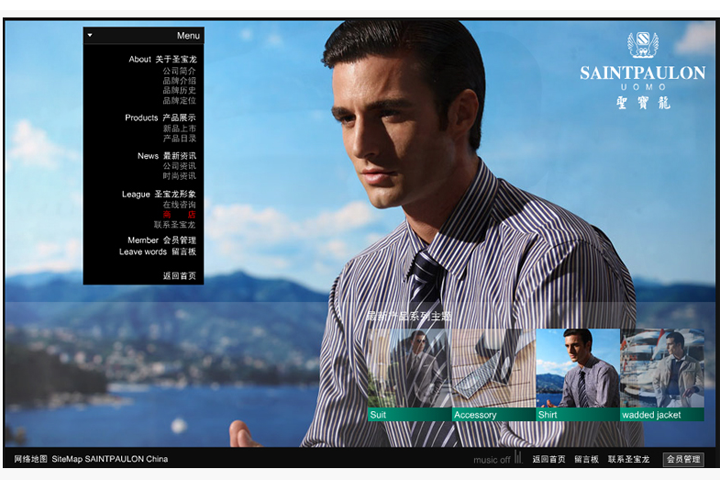Click the red 商店 link in menu
Screen dimensions: 720x480
[x=179, y=215]
